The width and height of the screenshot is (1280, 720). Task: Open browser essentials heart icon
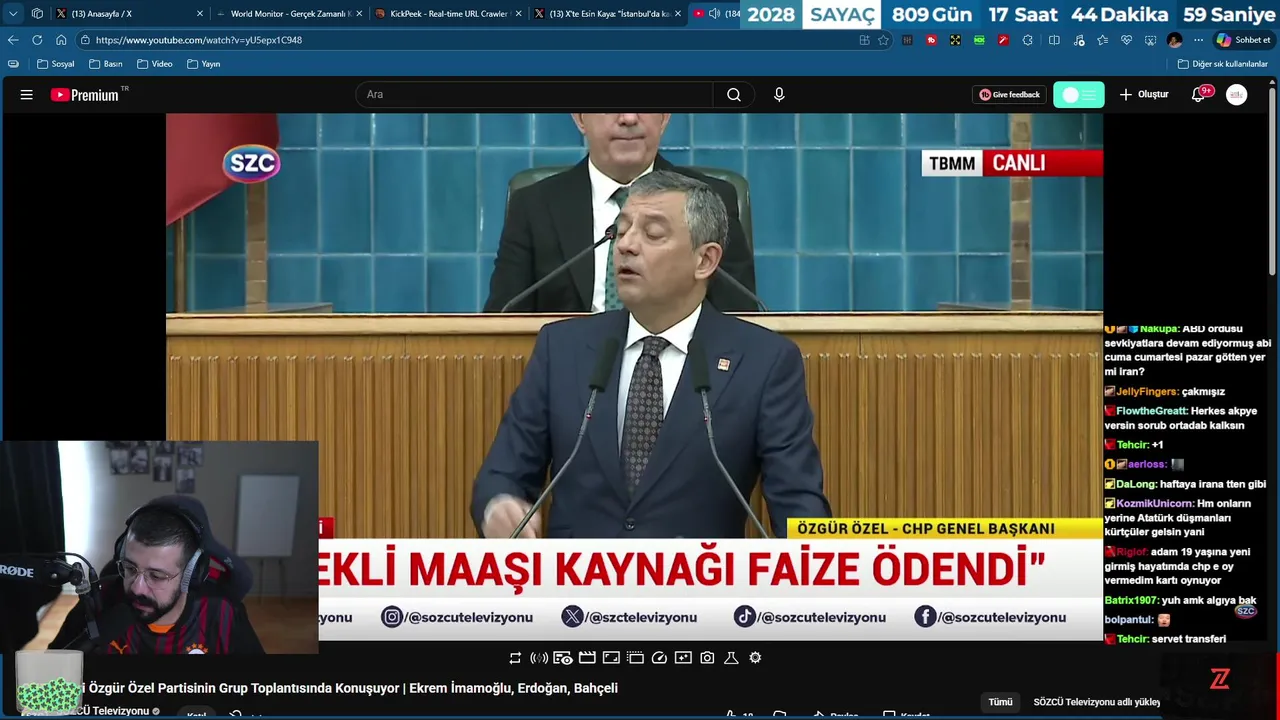pyautogui.click(x=1126, y=40)
